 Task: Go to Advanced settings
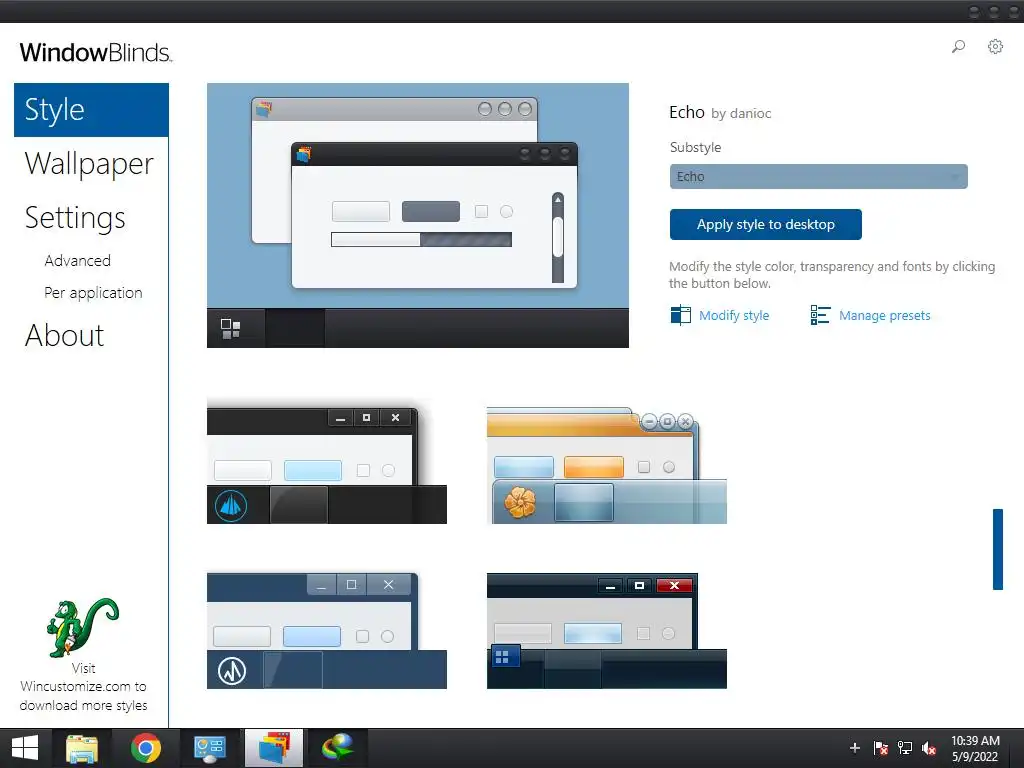(77, 261)
